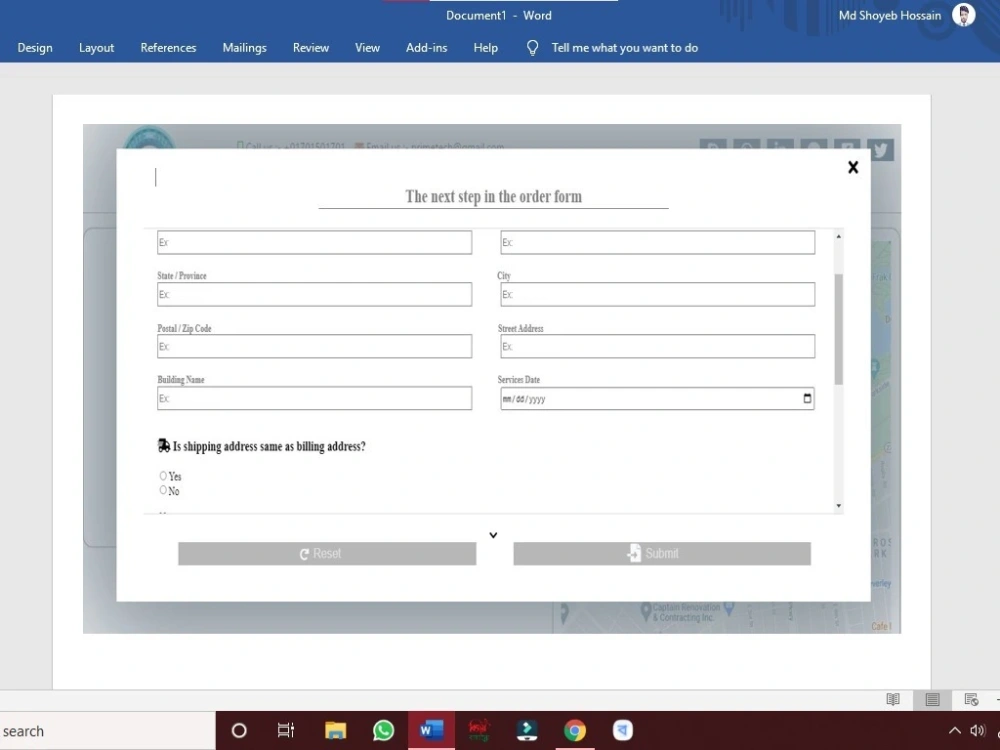
Task: Switch to the Review tab
Action: tap(311, 48)
